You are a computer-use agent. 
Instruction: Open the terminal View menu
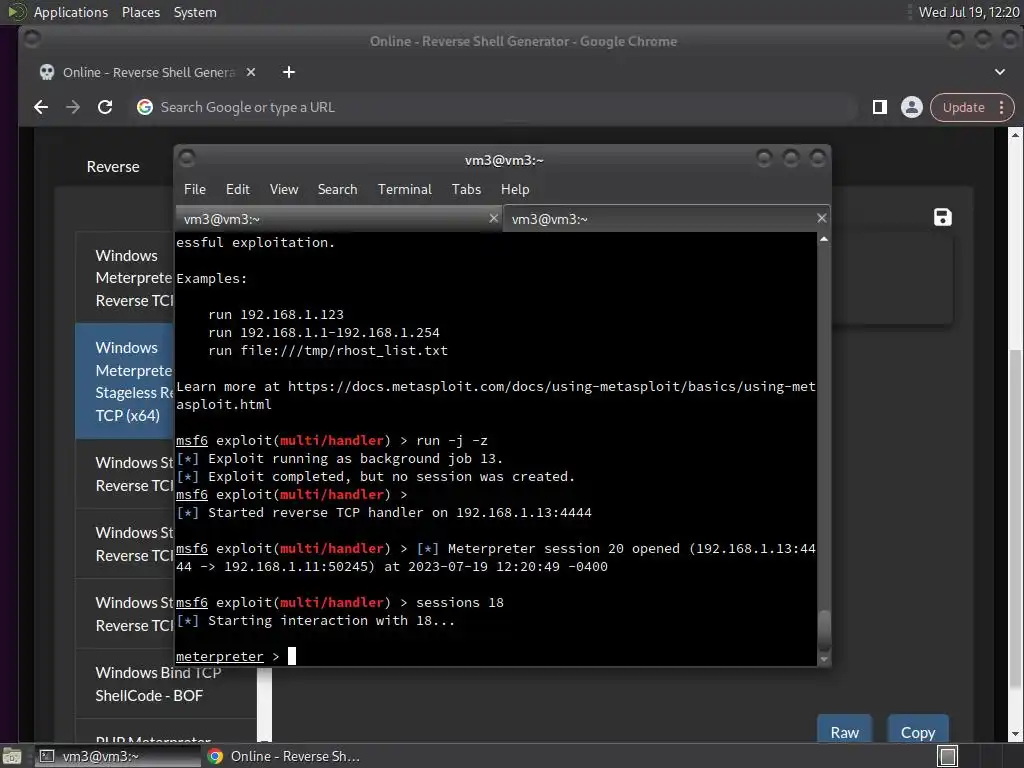(284, 189)
